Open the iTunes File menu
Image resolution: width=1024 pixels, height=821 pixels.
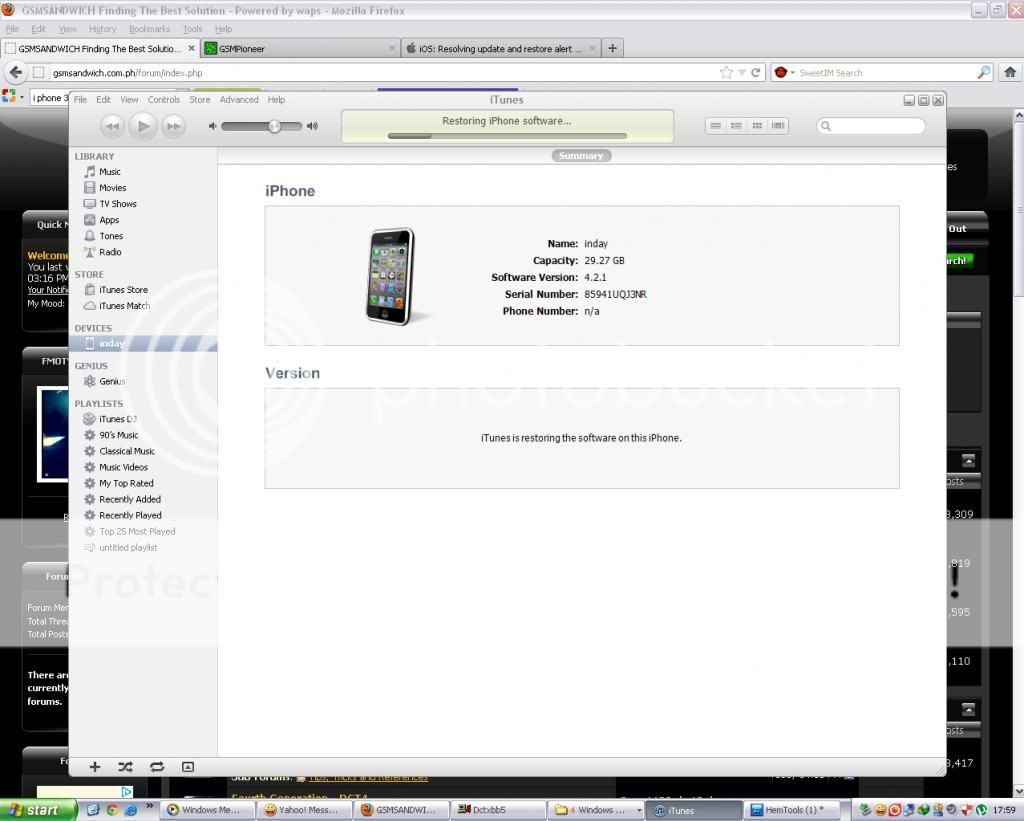[80, 99]
